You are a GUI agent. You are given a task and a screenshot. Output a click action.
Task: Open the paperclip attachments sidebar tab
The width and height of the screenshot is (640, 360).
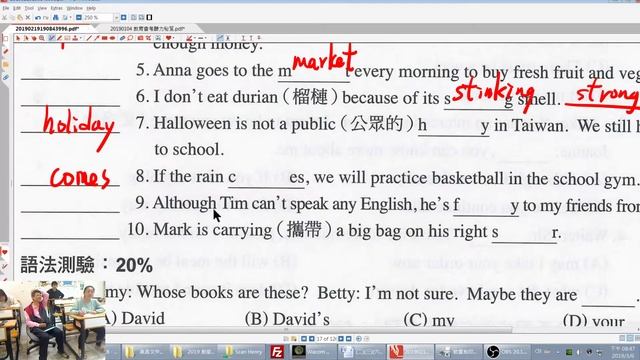[5, 77]
